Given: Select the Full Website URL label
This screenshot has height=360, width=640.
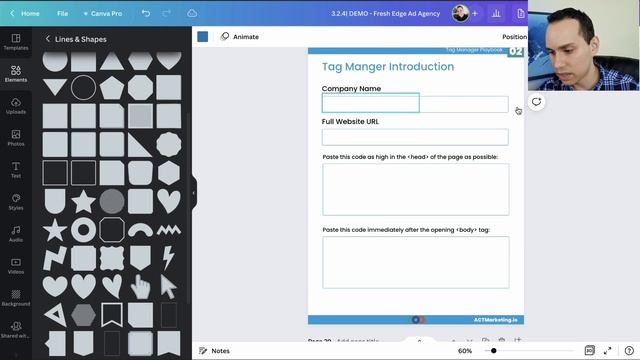Looking at the screenshot, I should coord(350,122).
